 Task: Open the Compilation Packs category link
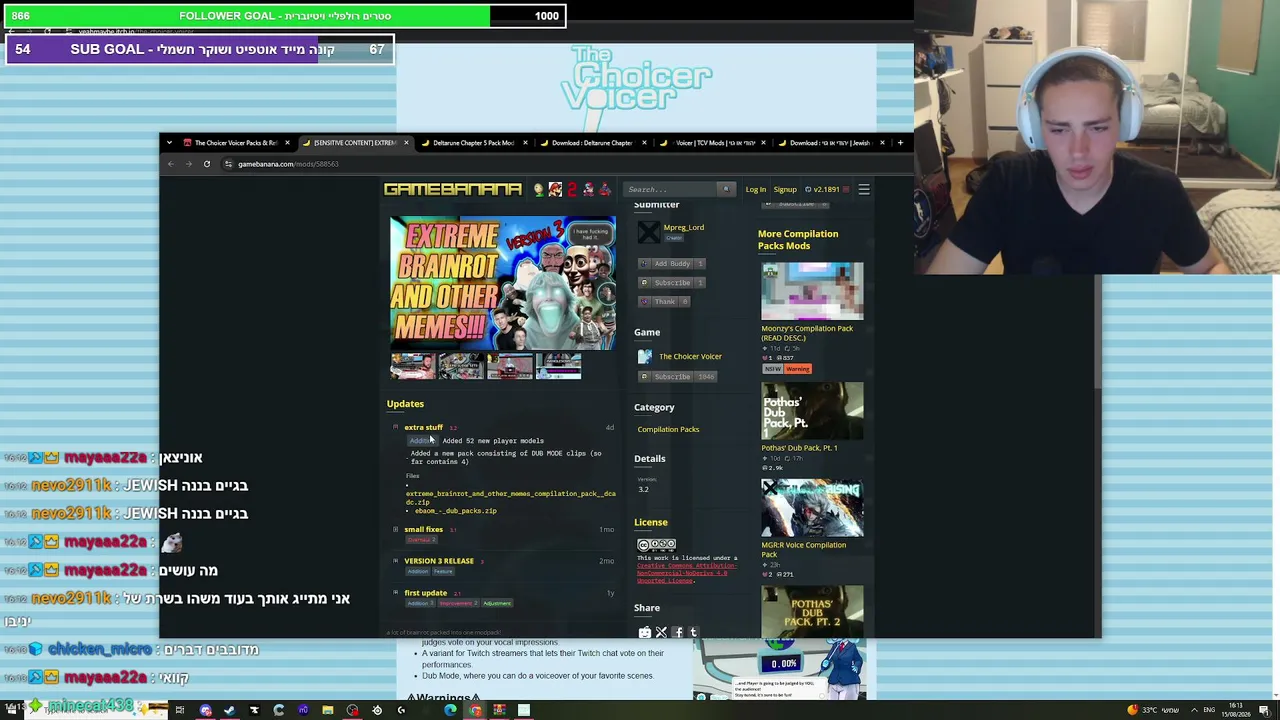click(668, 430)
